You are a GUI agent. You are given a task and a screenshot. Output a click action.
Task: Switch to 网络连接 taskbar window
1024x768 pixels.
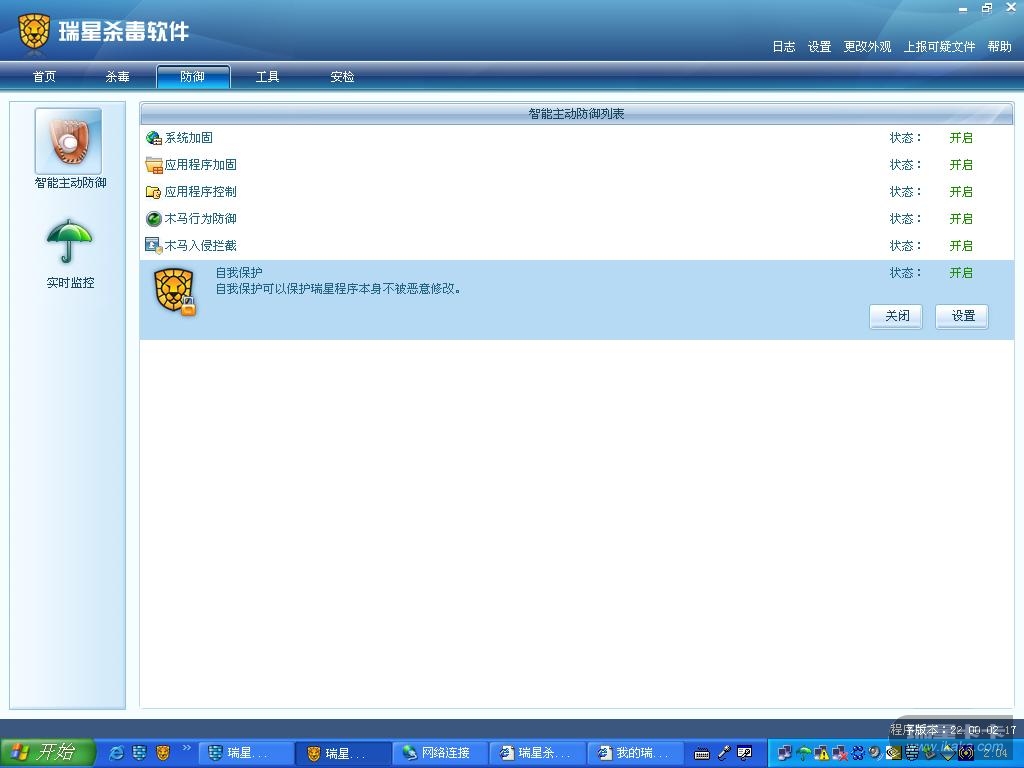441,753
